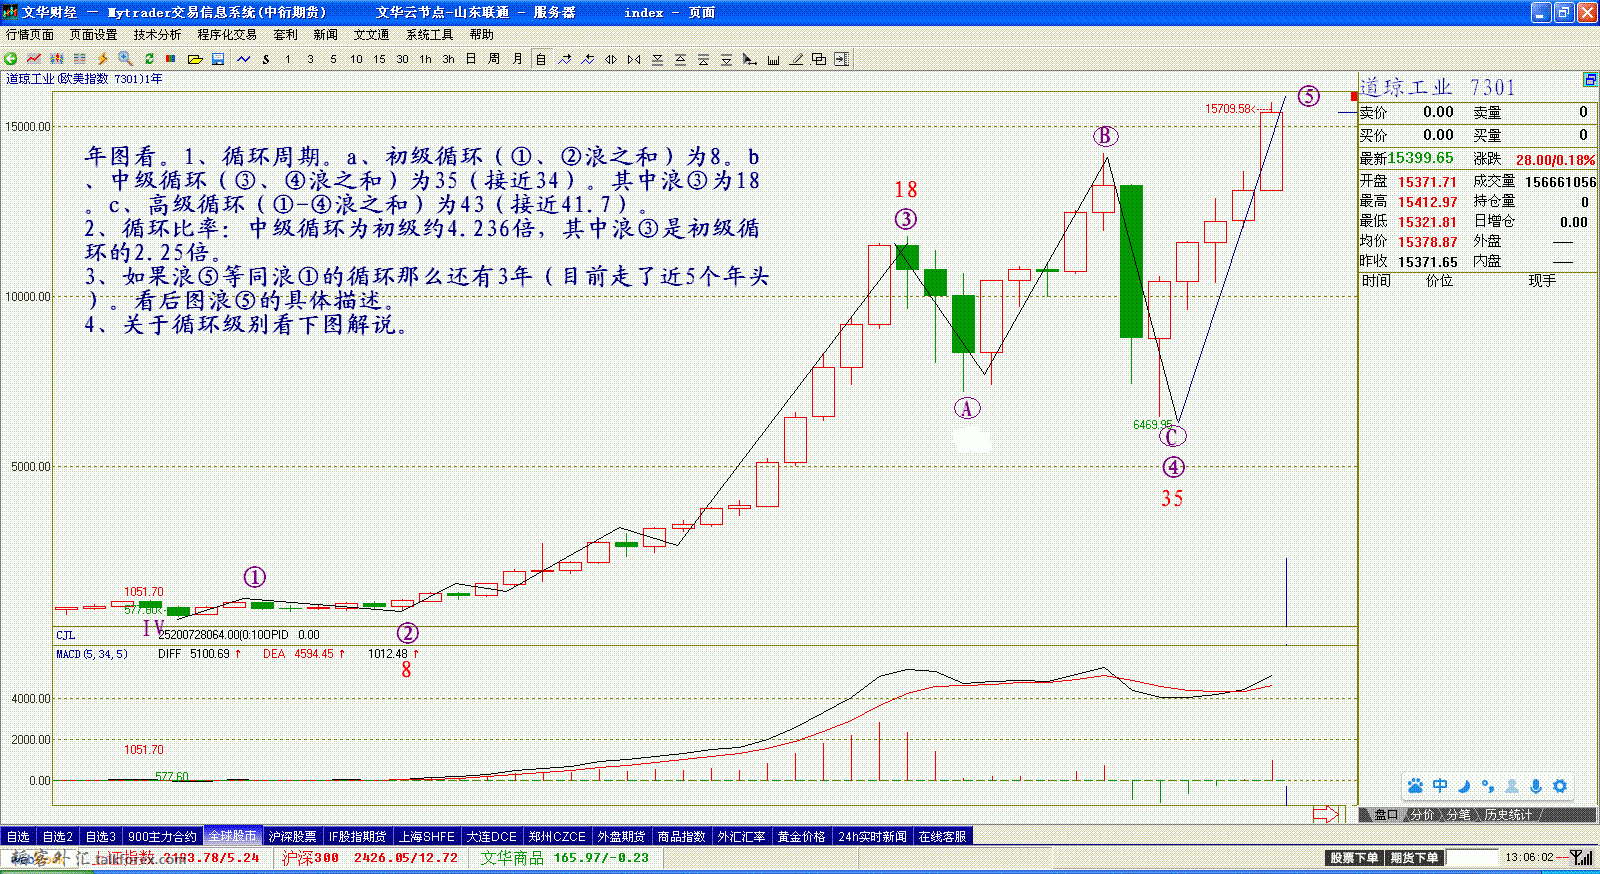The image size is (1600, 874).
Task: Click the code input field in status bar
Action: pos(1472,858)
